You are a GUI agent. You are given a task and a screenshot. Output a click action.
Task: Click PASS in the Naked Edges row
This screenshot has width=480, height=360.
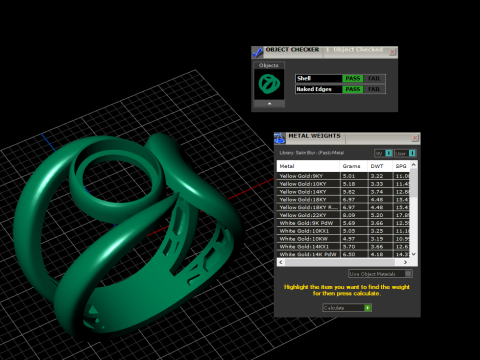tap(352, 89)
